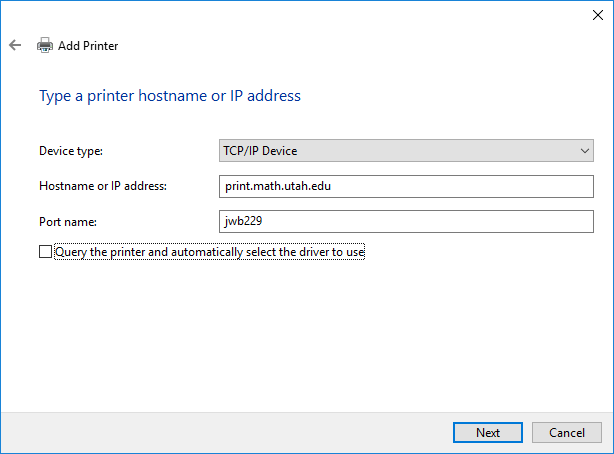Go back using the back arrow
This screenshot has height=454, width=614.
coord(15,45)
